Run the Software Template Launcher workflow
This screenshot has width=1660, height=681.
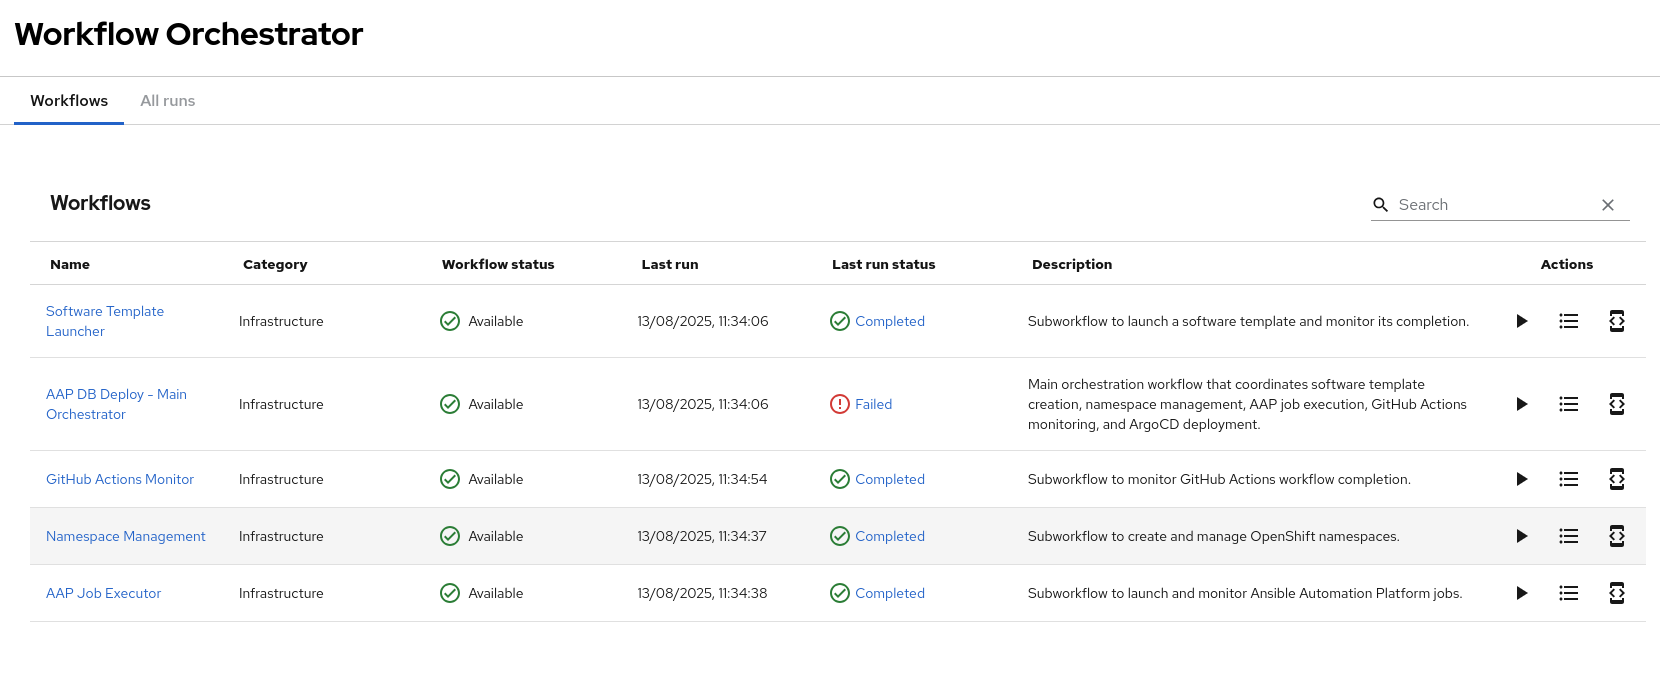[1521, 321]
